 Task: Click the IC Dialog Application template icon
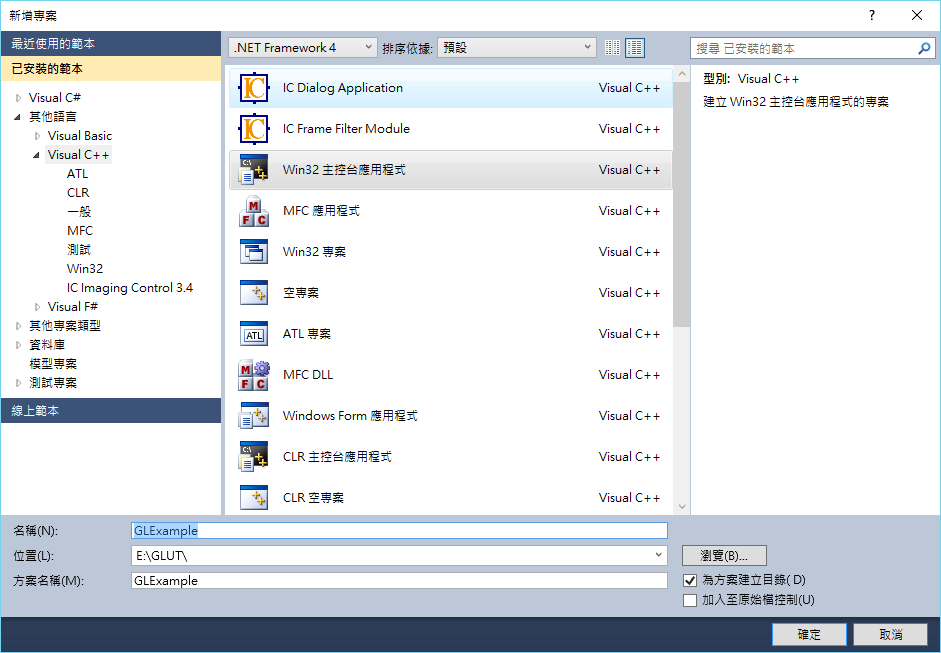click(x=254, y=88)
